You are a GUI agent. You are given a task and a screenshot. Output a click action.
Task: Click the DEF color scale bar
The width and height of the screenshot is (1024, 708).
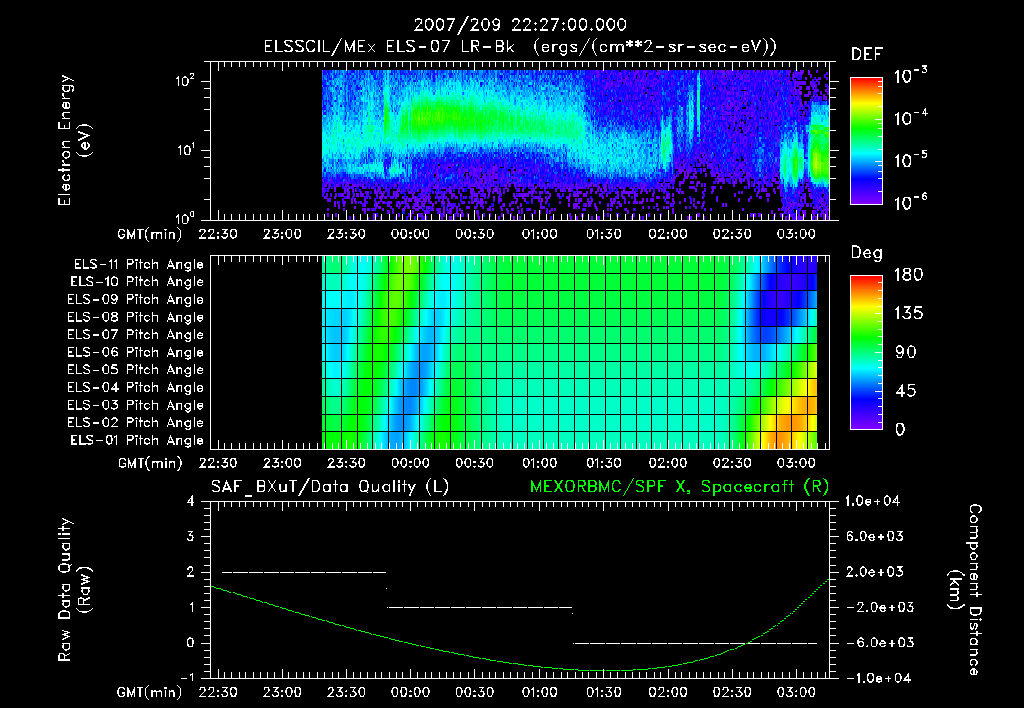(x=866, y=141)
